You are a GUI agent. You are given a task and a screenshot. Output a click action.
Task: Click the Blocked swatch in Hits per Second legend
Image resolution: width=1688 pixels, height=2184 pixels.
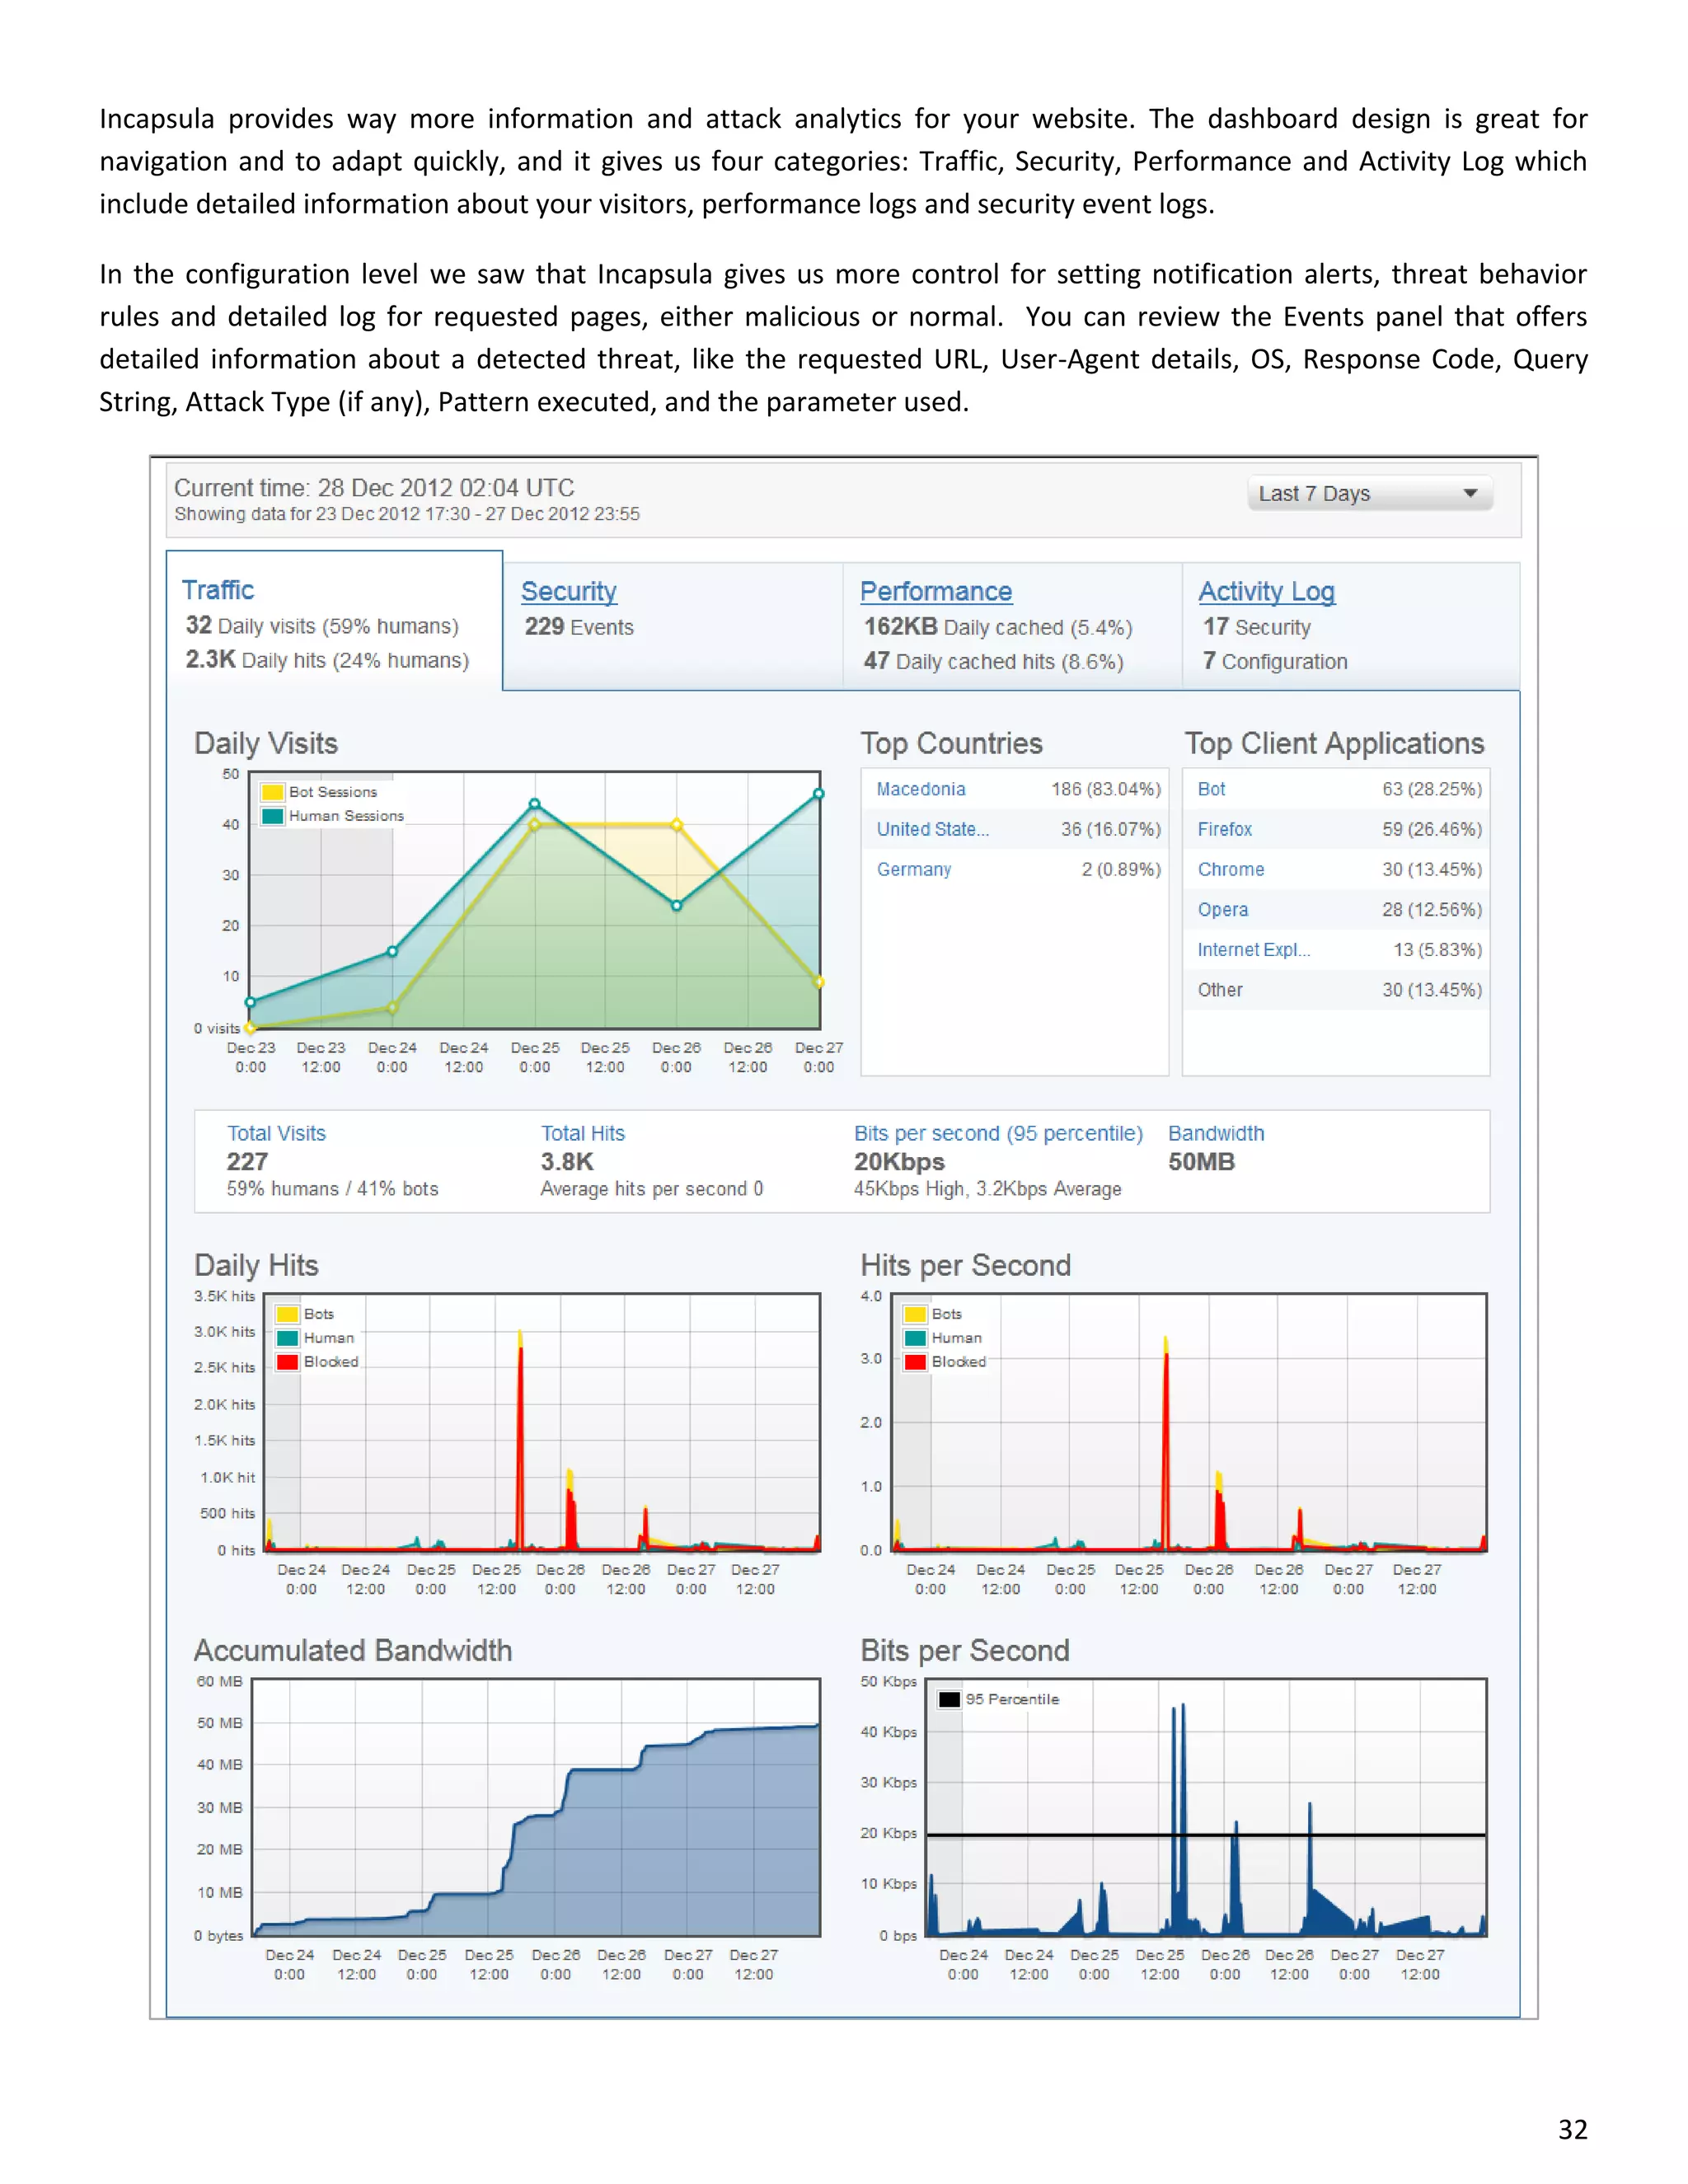915,1362
